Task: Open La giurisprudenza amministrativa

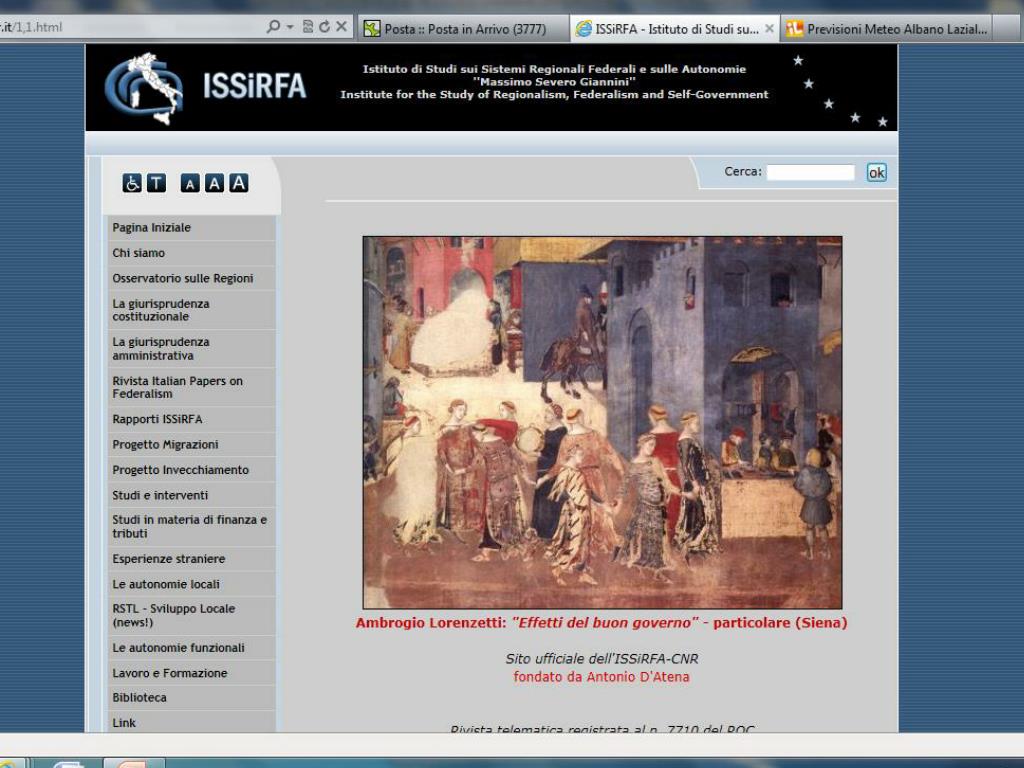Action: click(x=191, y=349)
